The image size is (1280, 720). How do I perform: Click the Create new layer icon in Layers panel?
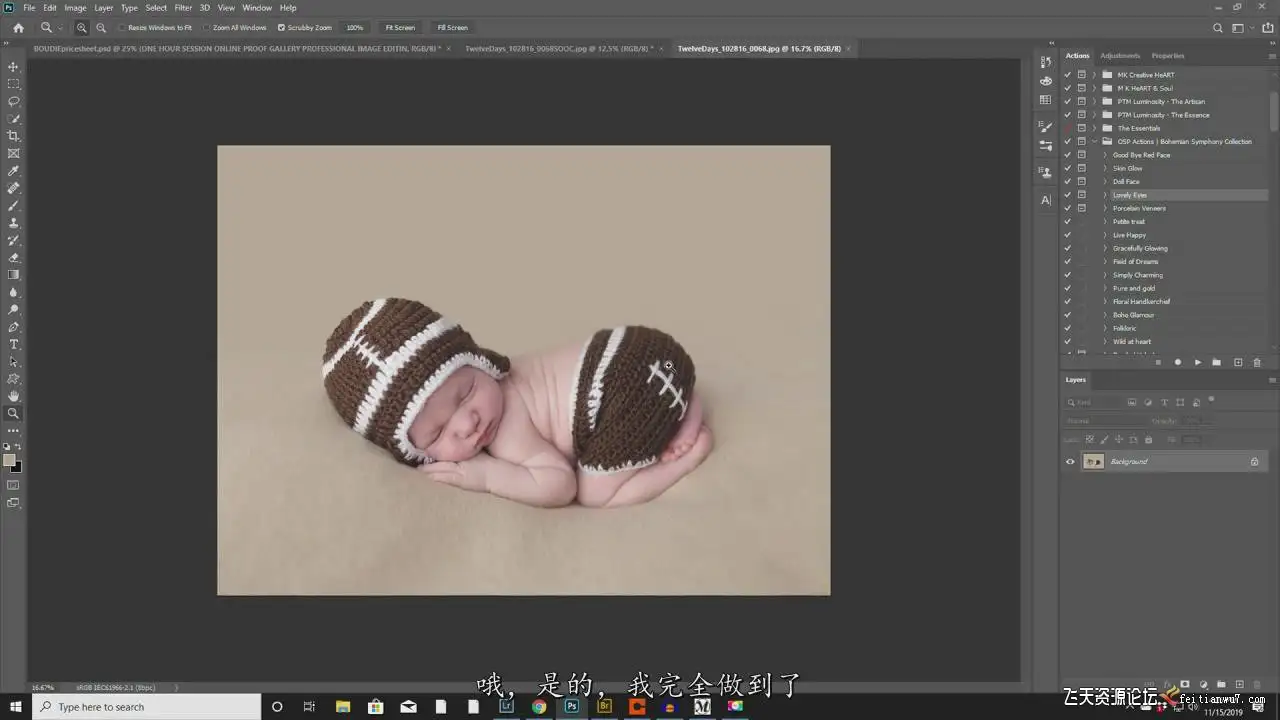[1238, 686]
